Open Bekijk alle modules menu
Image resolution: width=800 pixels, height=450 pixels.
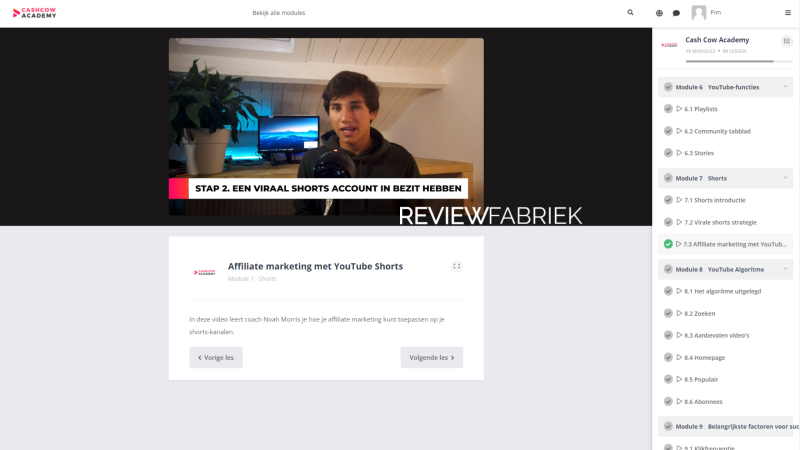279,13
